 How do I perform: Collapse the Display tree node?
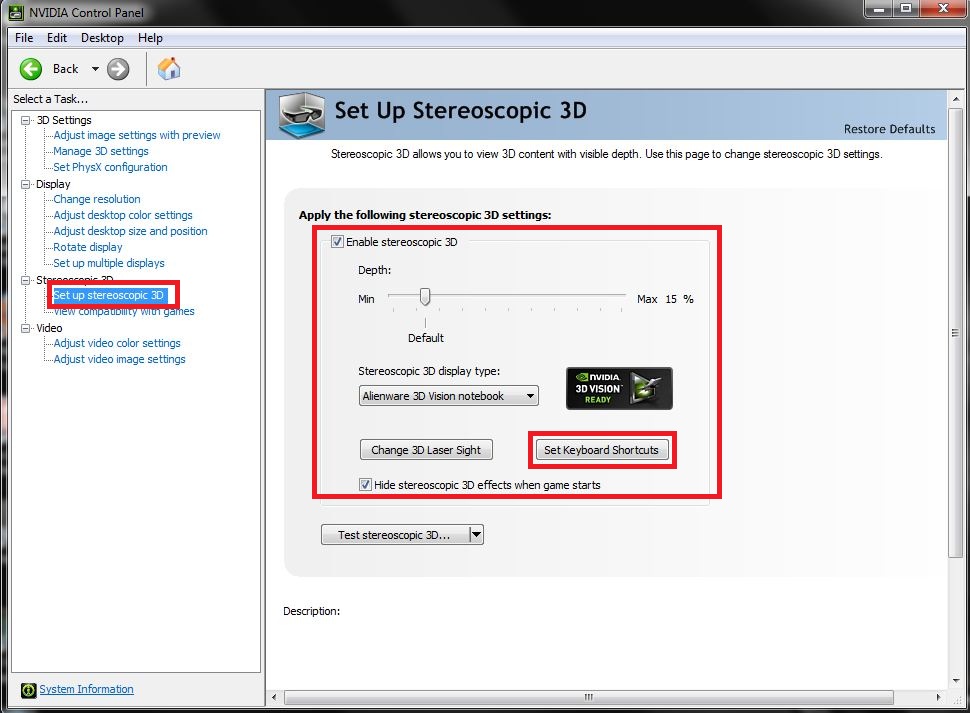tap(25, 184)
